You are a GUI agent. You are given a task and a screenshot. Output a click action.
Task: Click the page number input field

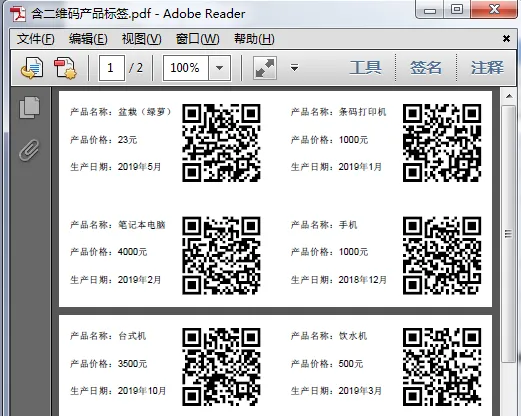pos(112,68)
